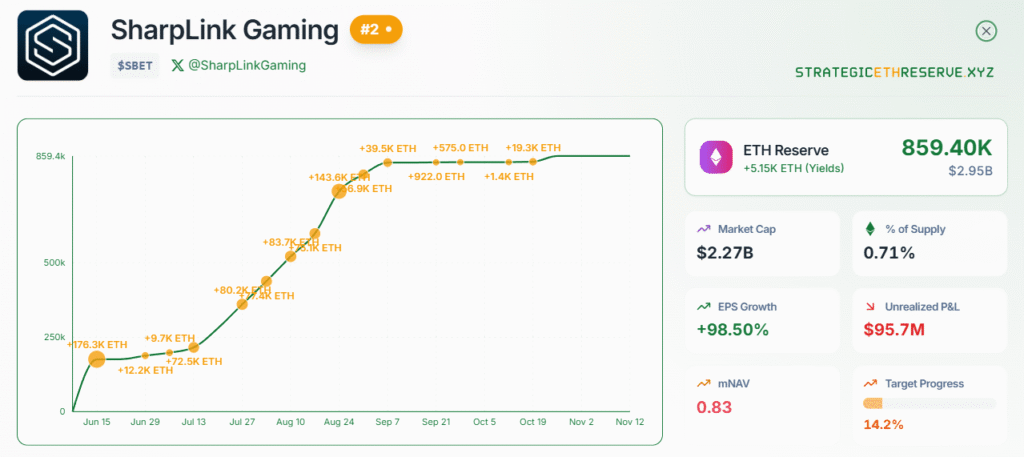This screenshot has height=457, width=1024.
Task: Click the Target Progress icon
Action: (x=870, y=383)
